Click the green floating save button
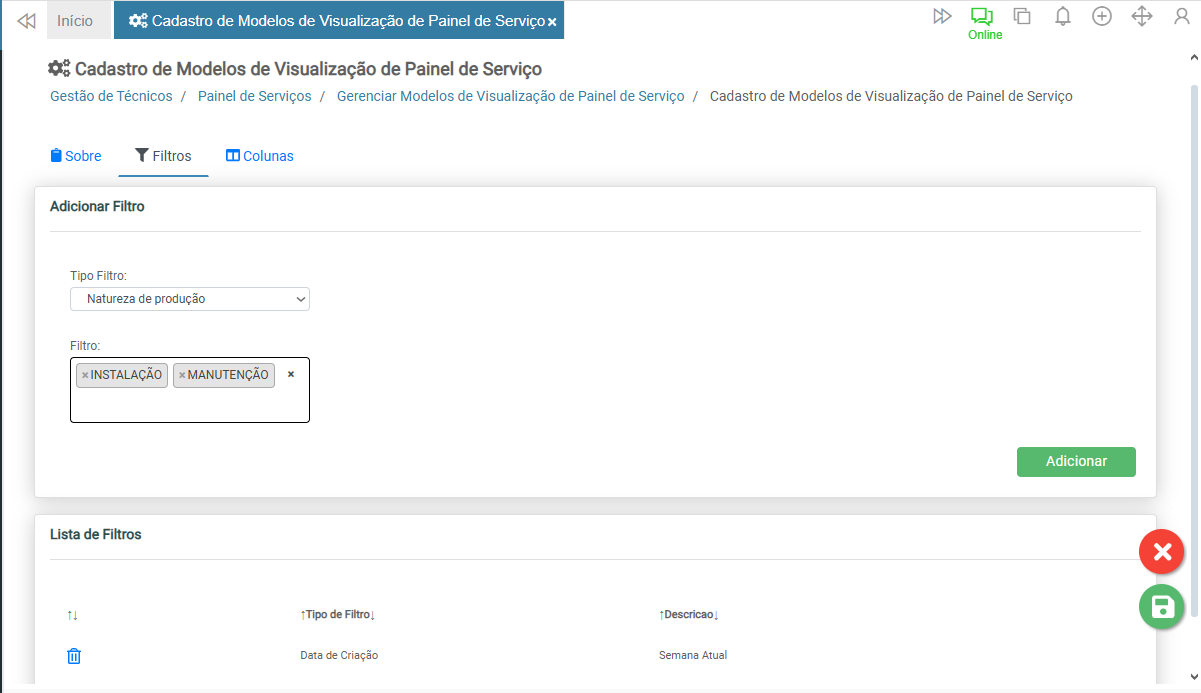 point(1161,607)
